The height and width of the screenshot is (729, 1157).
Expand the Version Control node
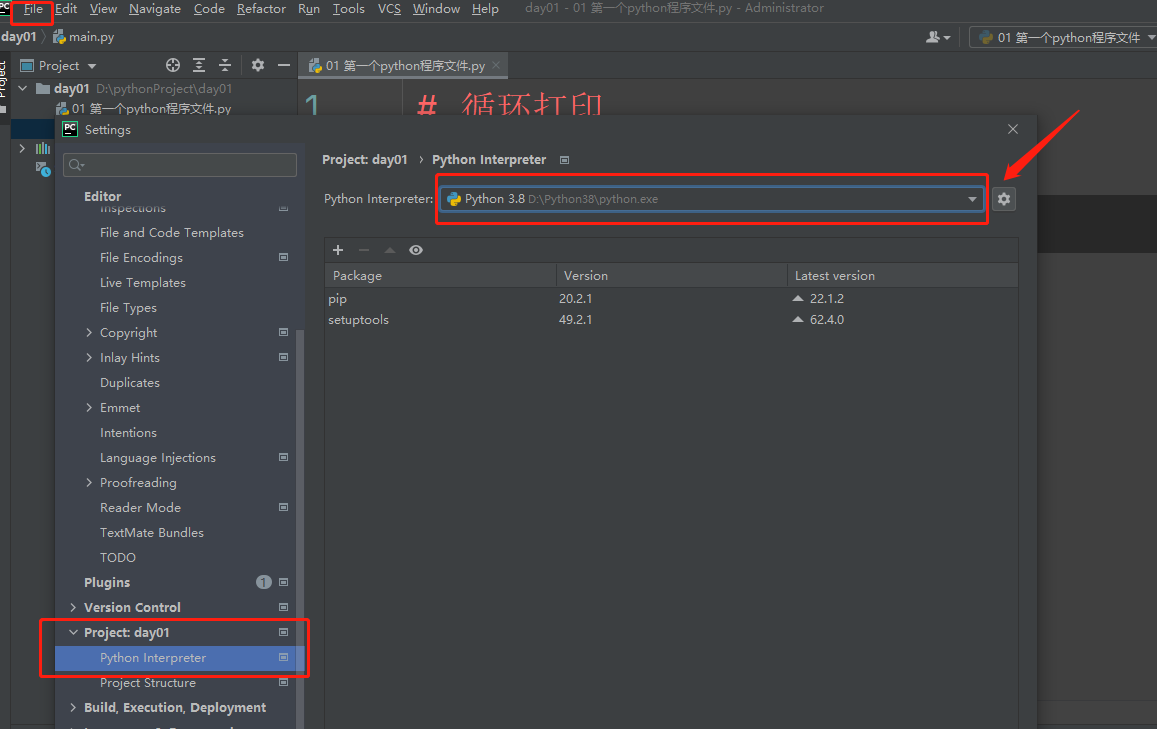click(x=73, y=607)
